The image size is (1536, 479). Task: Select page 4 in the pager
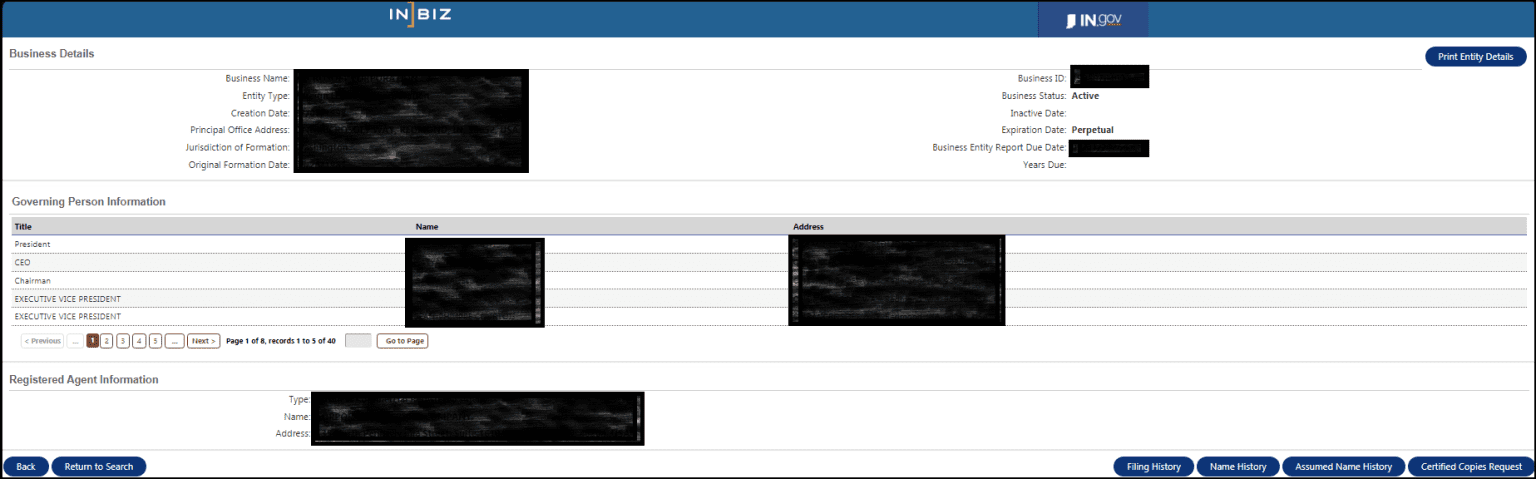point(139,341)
